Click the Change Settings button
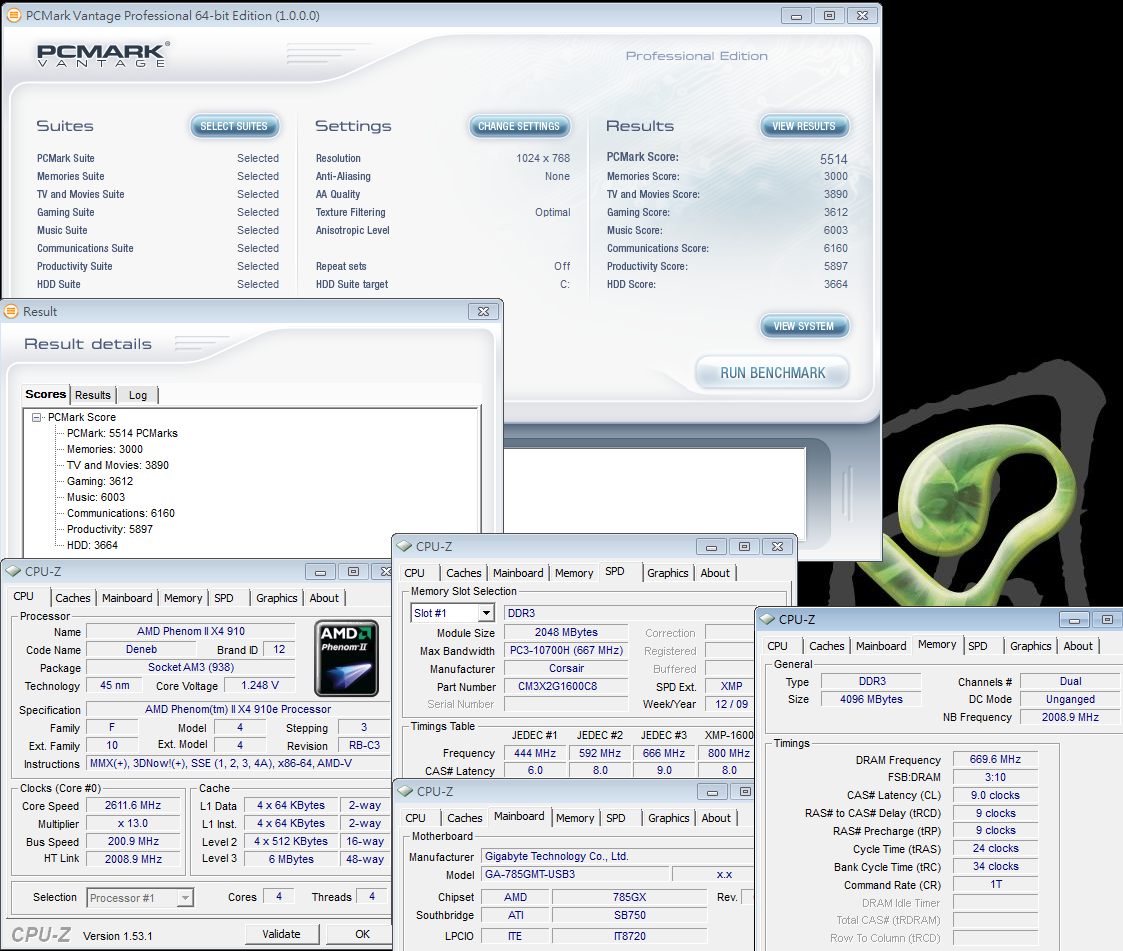This screenshot has width=1123, height=951. (519, 126)
